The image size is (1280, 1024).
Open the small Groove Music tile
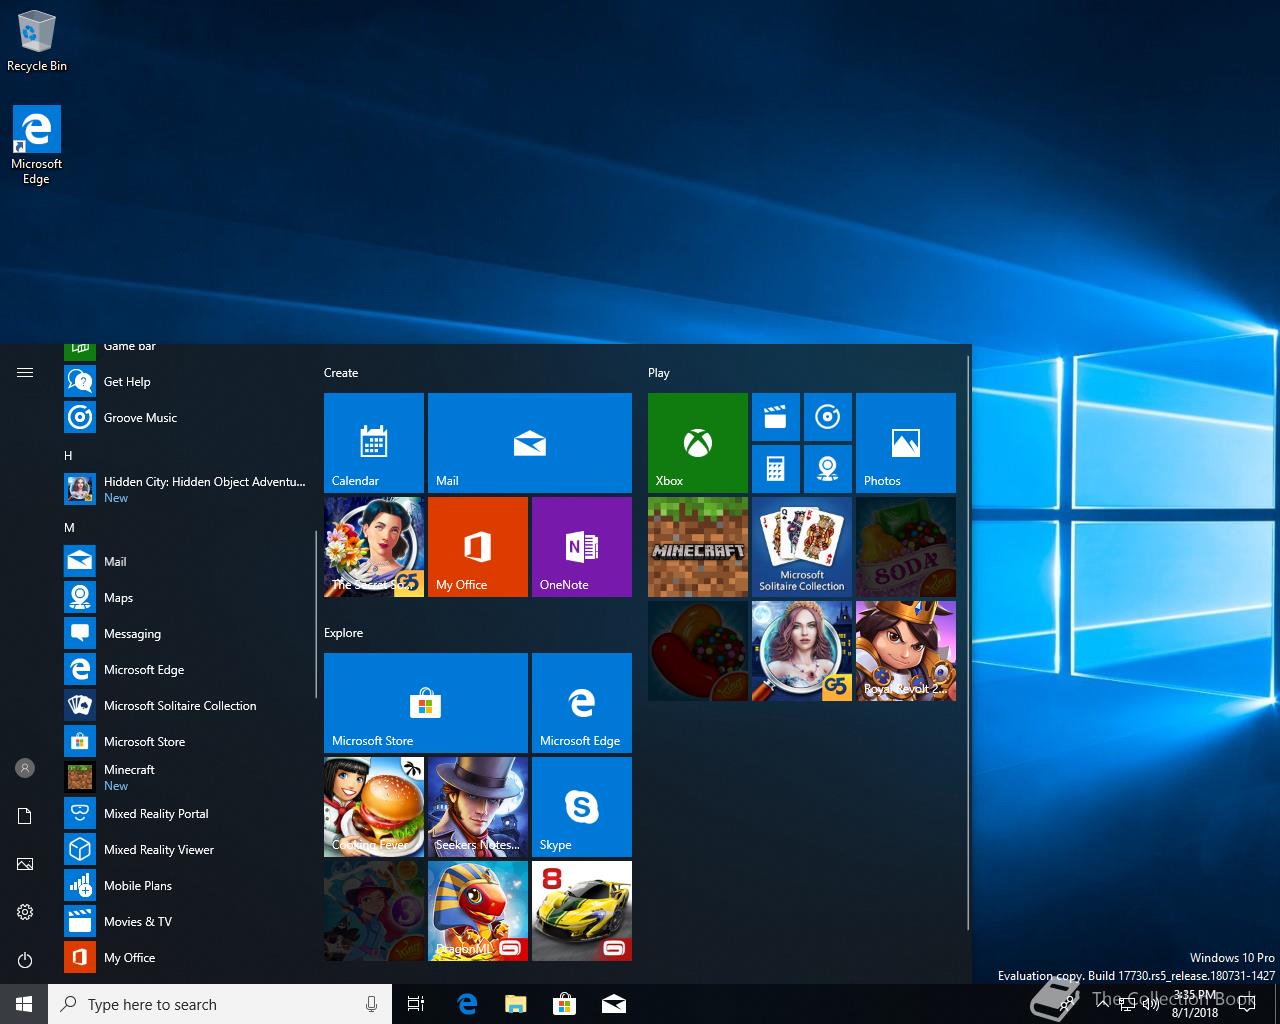point(828,417)
